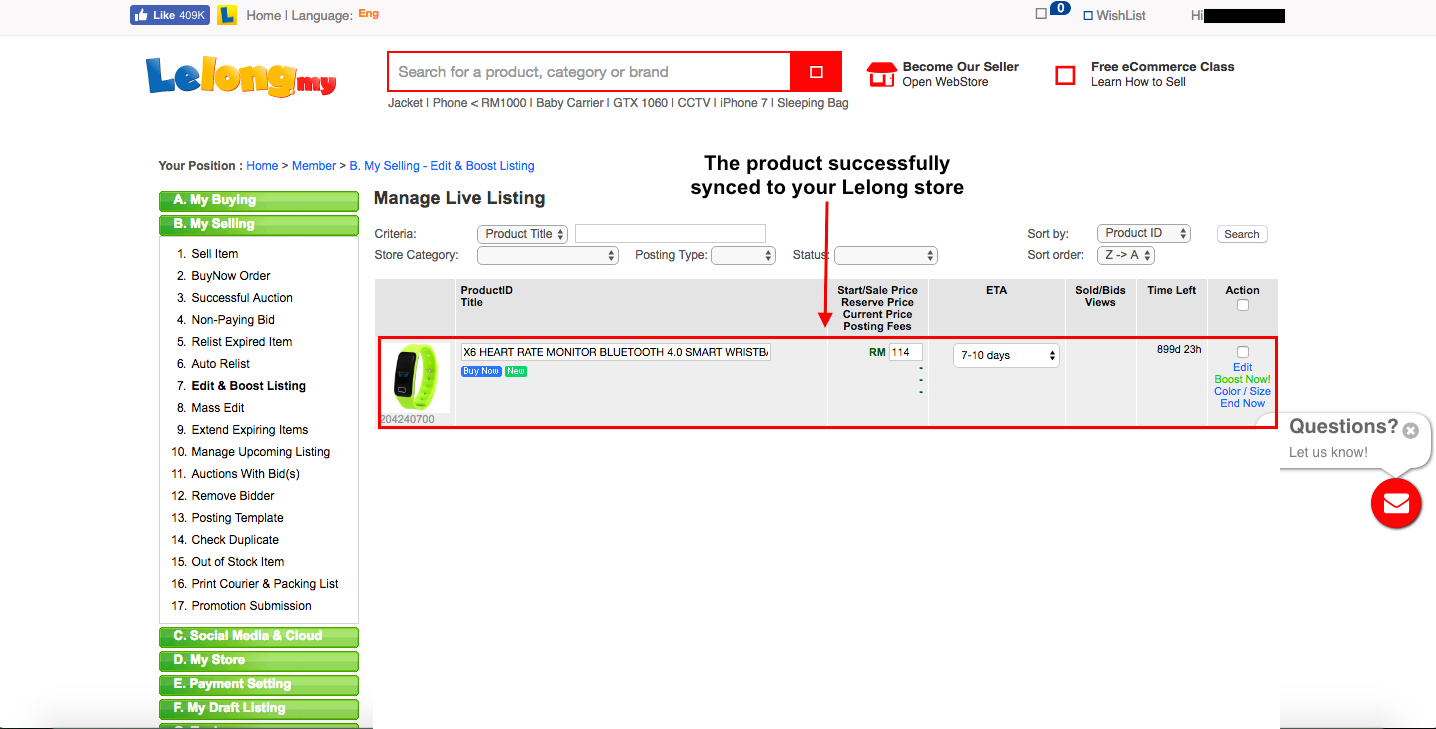Open Auctions With Bid(s) menu item
The image size is (1436, 729).
tap(246, 474)
